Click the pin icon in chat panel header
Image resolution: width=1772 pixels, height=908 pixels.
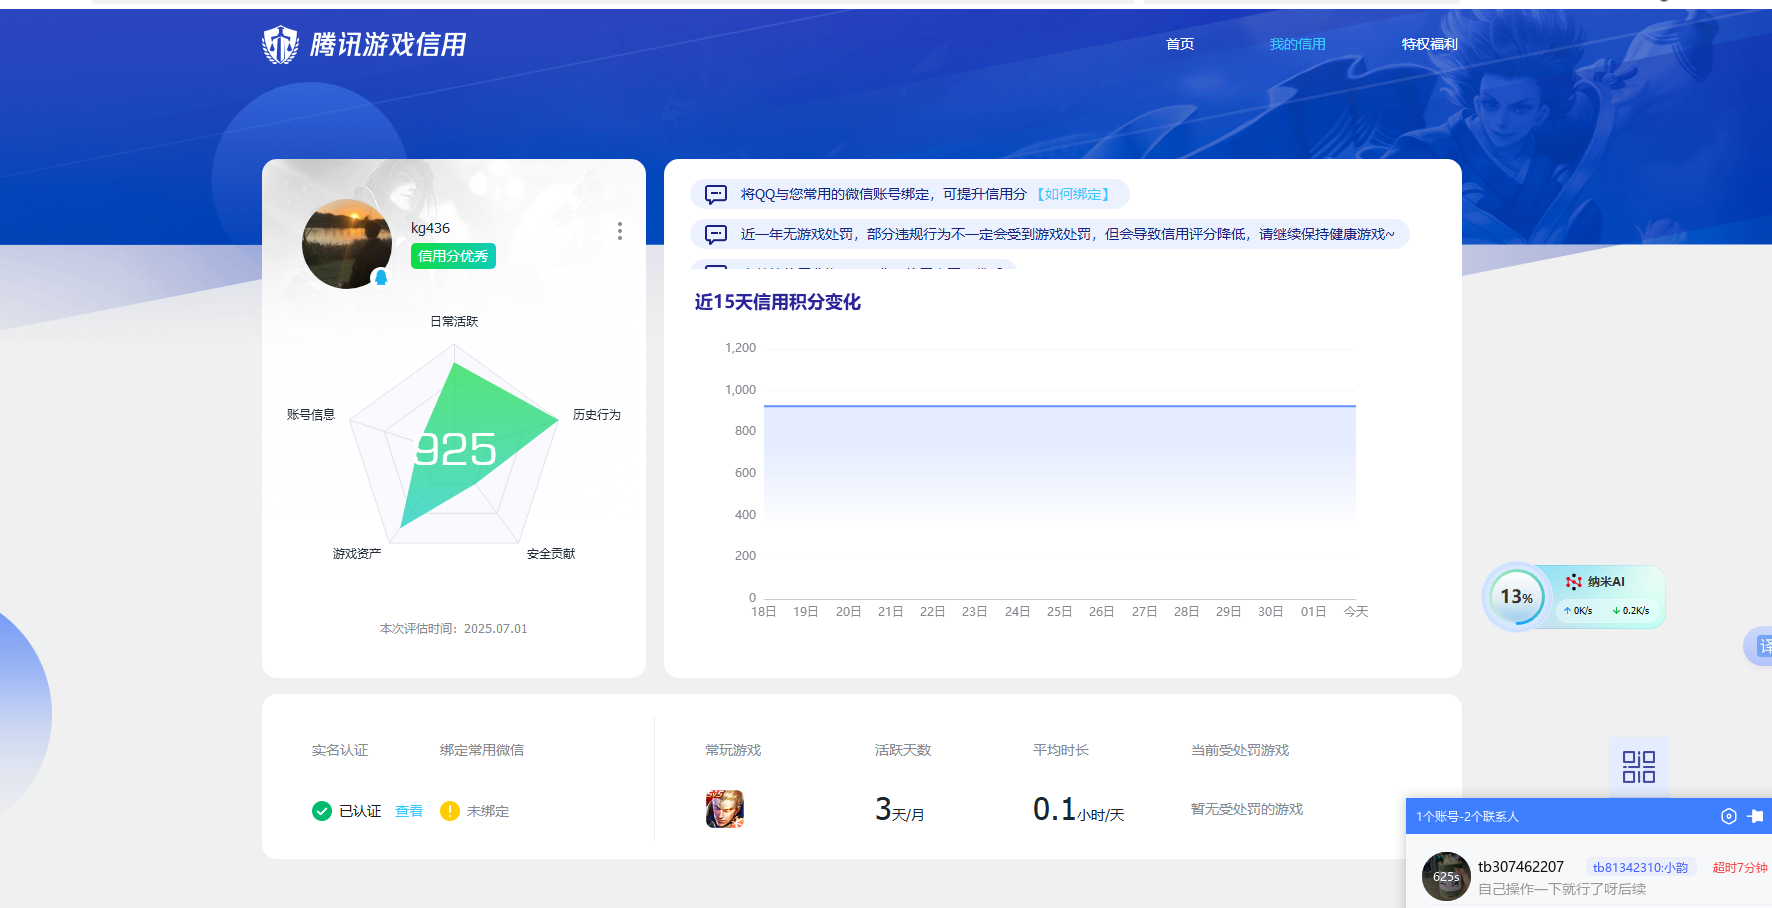(1755, 816)
